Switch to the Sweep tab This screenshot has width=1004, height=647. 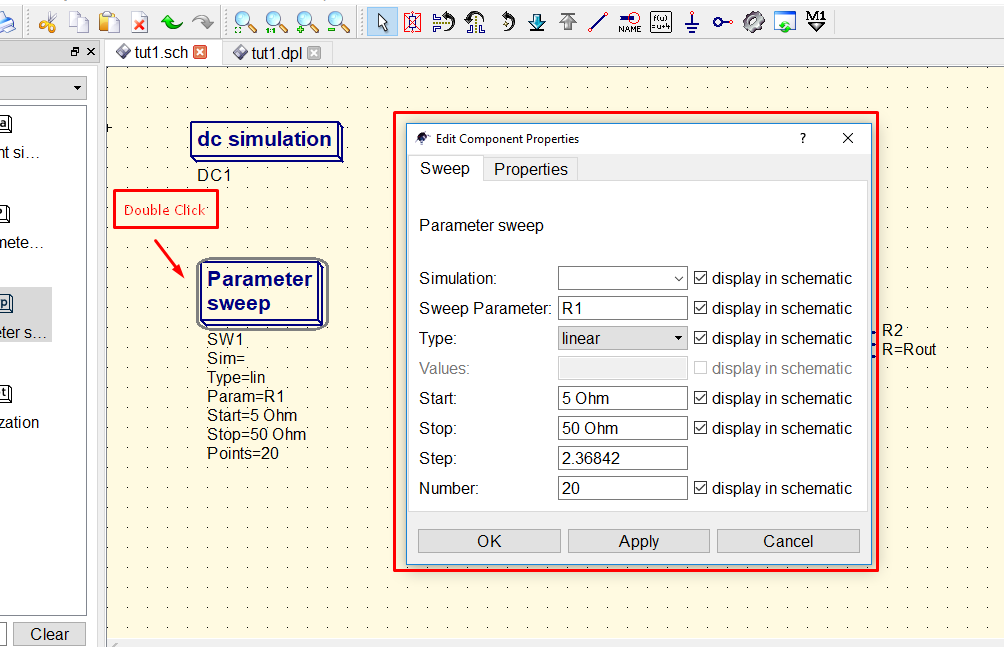[x=445, y=168]
